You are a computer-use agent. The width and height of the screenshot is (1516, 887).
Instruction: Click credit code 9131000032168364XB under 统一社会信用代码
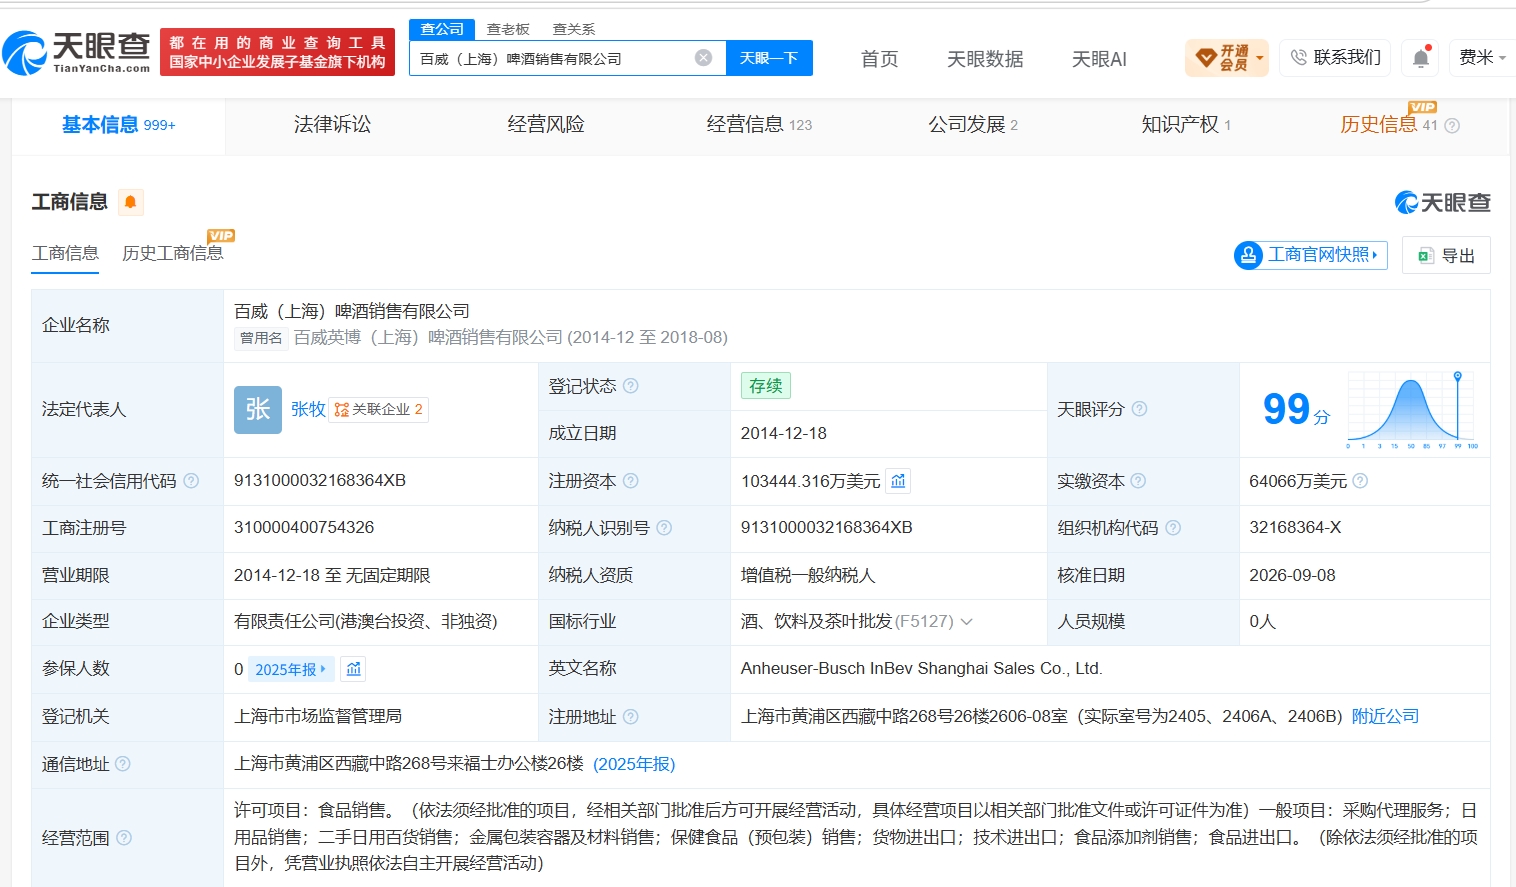coord(320,480)
